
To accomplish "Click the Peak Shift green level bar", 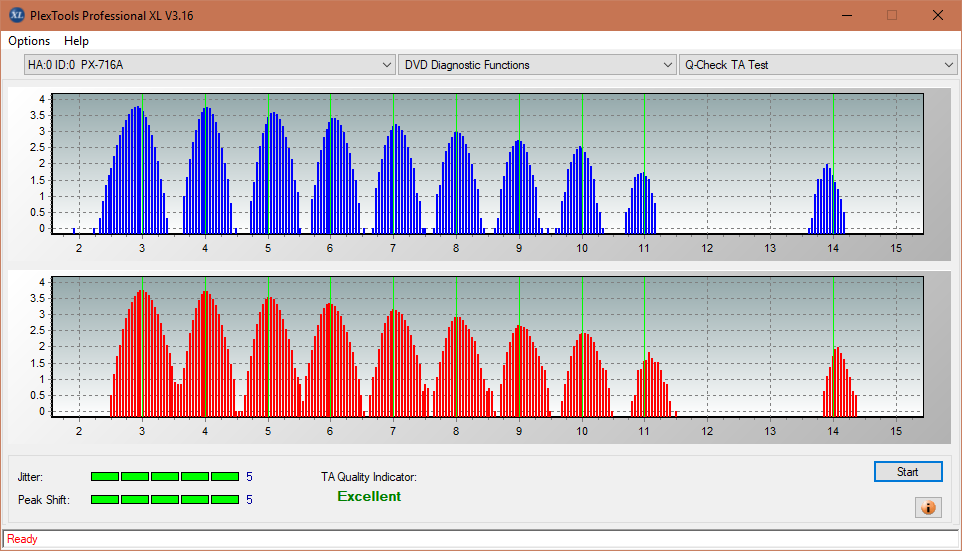I will click(165, 499).
